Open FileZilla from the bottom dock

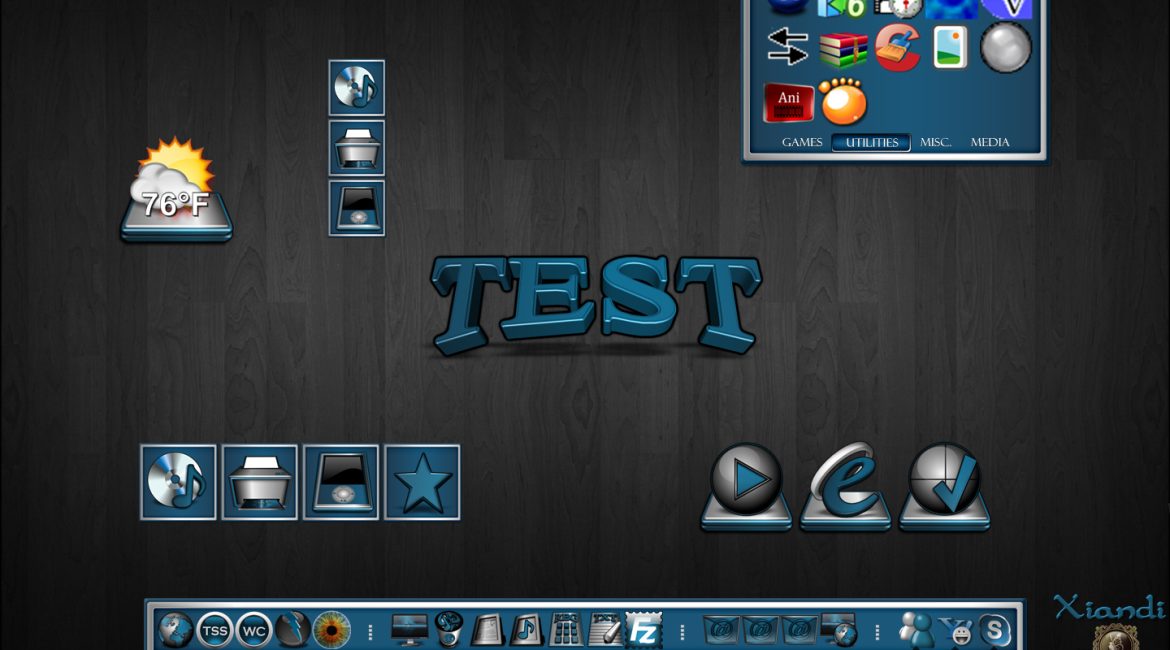[x=643, y=630]
